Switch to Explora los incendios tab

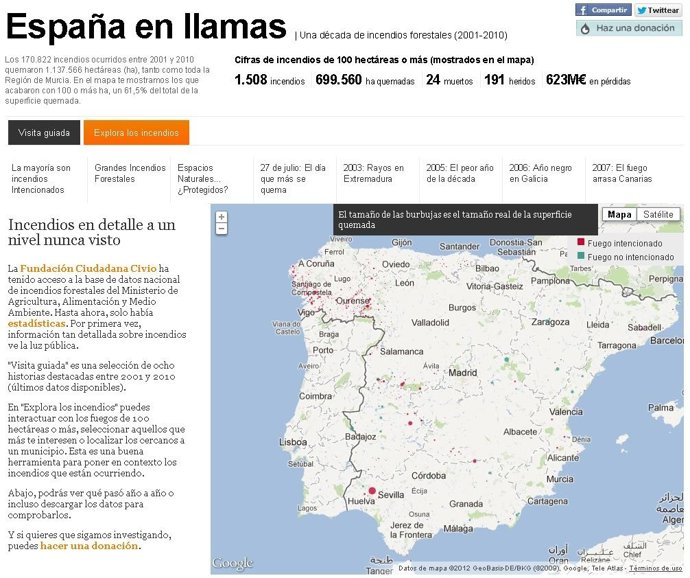tap(136, 133)
